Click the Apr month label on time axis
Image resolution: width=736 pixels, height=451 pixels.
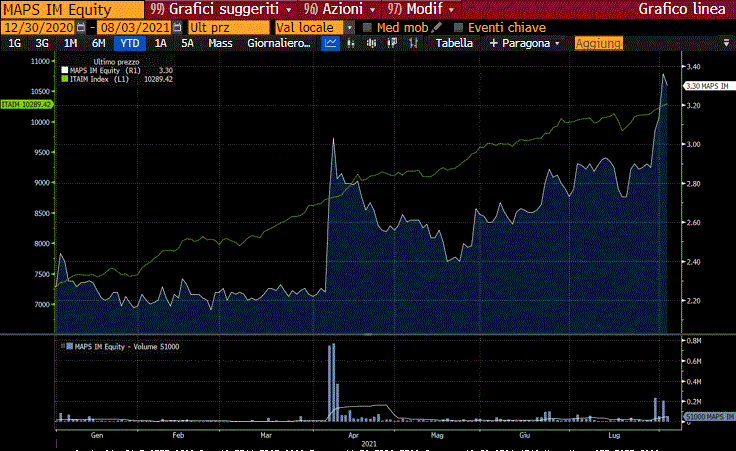click(x=353, y=436)
